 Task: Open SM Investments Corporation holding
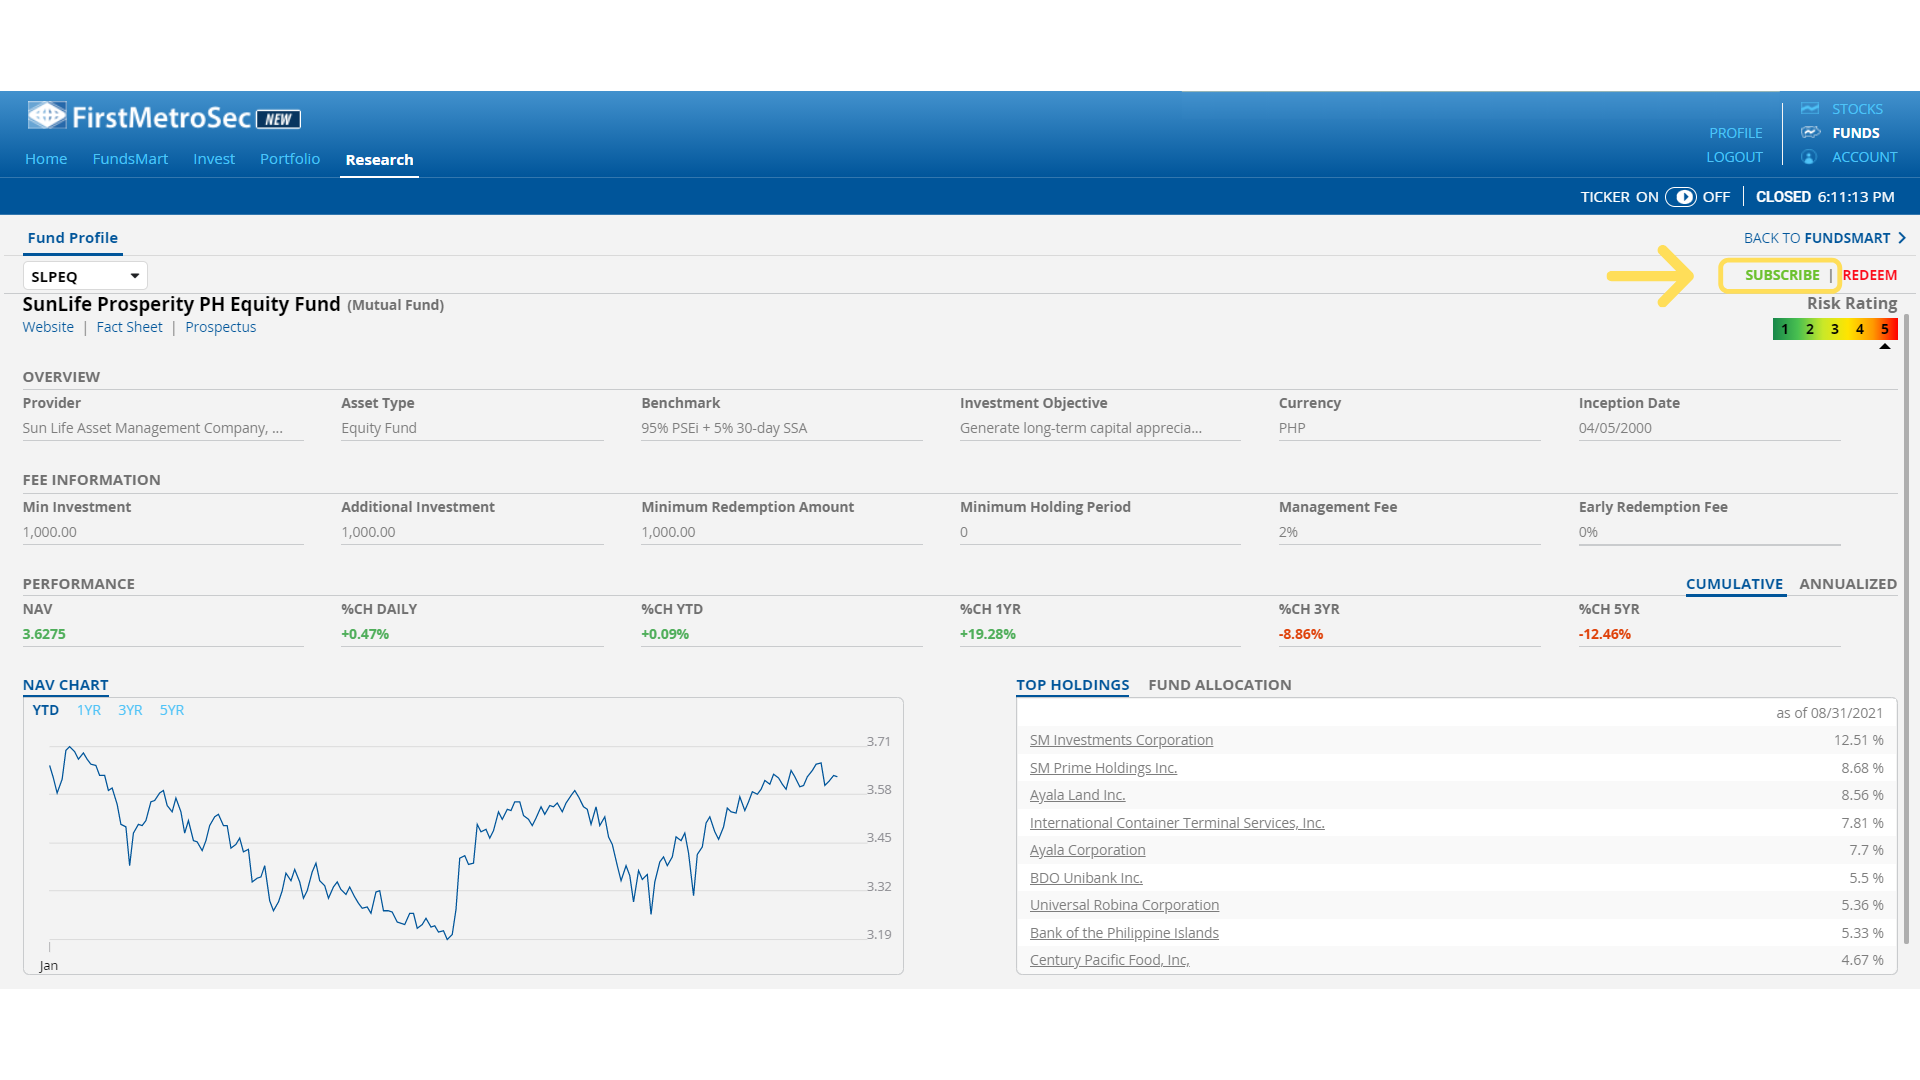pyautogui.click(x=1121, y=740)
